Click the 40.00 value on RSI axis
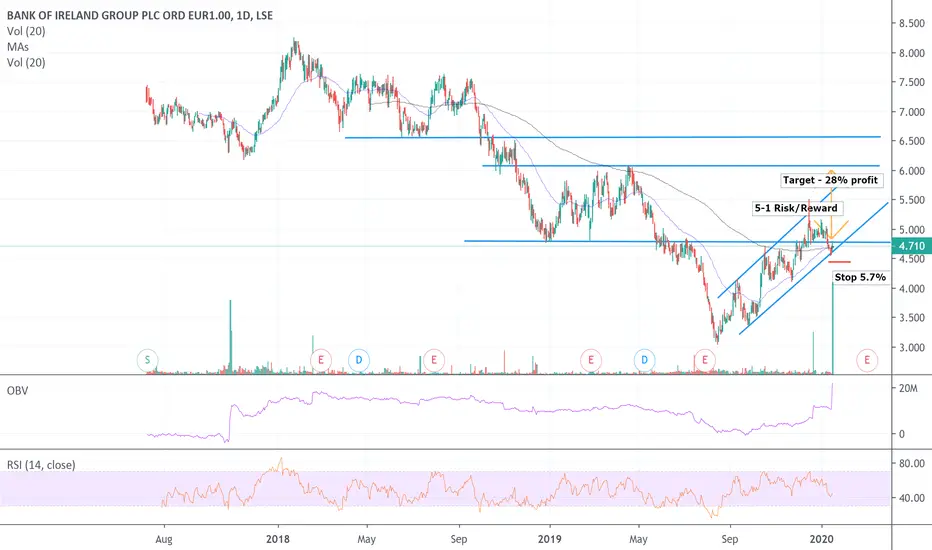 [x=912, y=498]
